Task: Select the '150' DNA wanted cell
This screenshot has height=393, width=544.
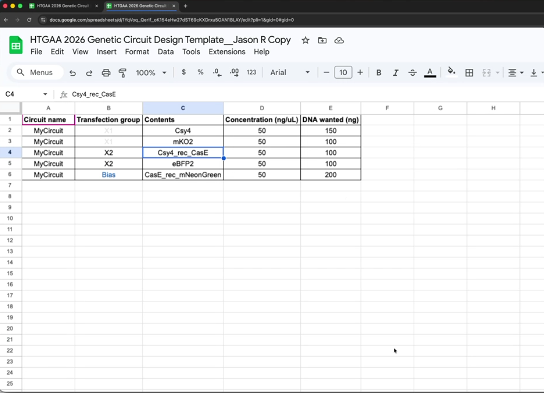Action: pyautogui.click(x=331, y=131)
